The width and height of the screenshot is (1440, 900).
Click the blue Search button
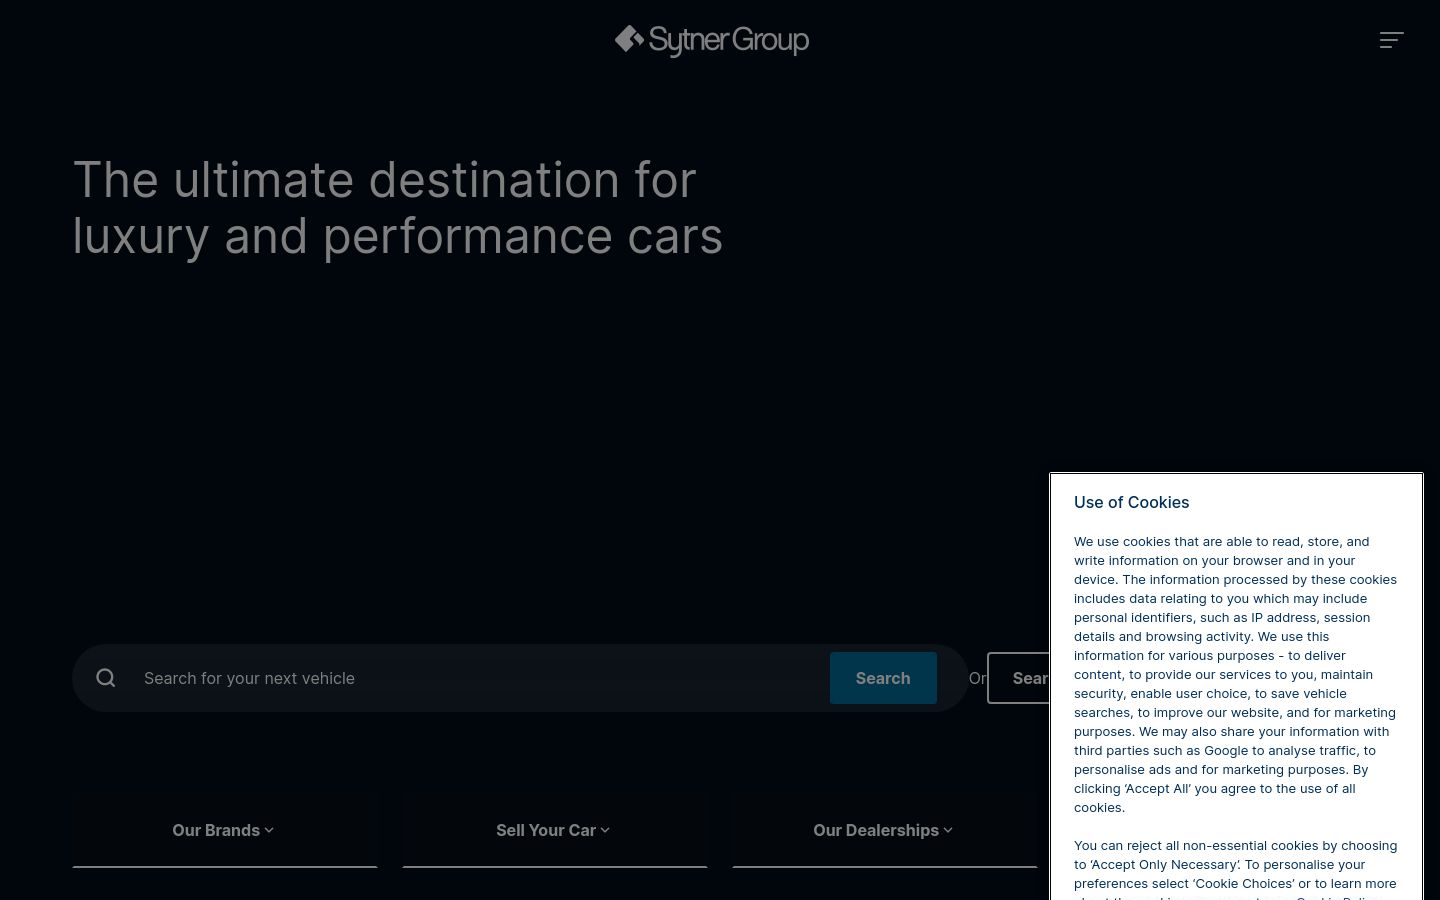tap(883, 678)
